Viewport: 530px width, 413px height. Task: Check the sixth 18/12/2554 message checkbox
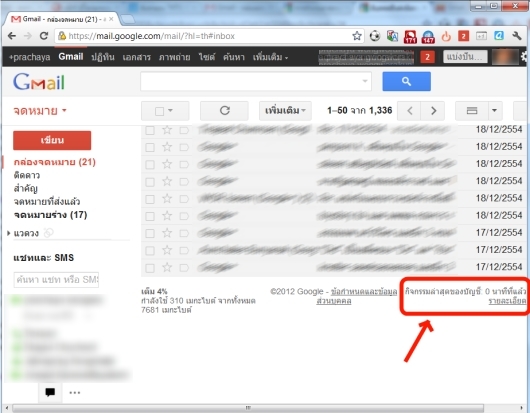(x=150, y=216)
